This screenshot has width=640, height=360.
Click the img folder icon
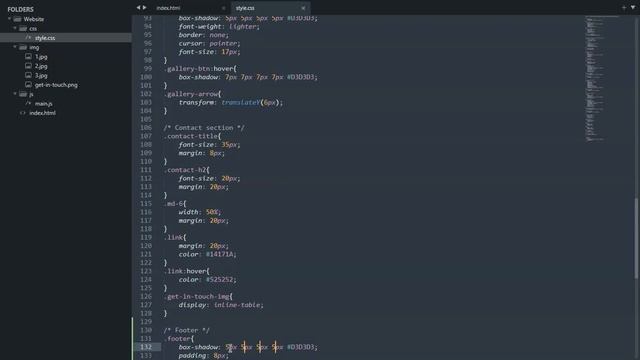[x=23, y=47]
